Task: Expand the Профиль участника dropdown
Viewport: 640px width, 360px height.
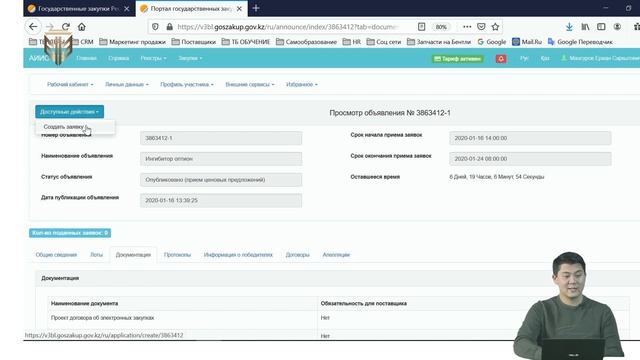Action: [x=187, y=84]
